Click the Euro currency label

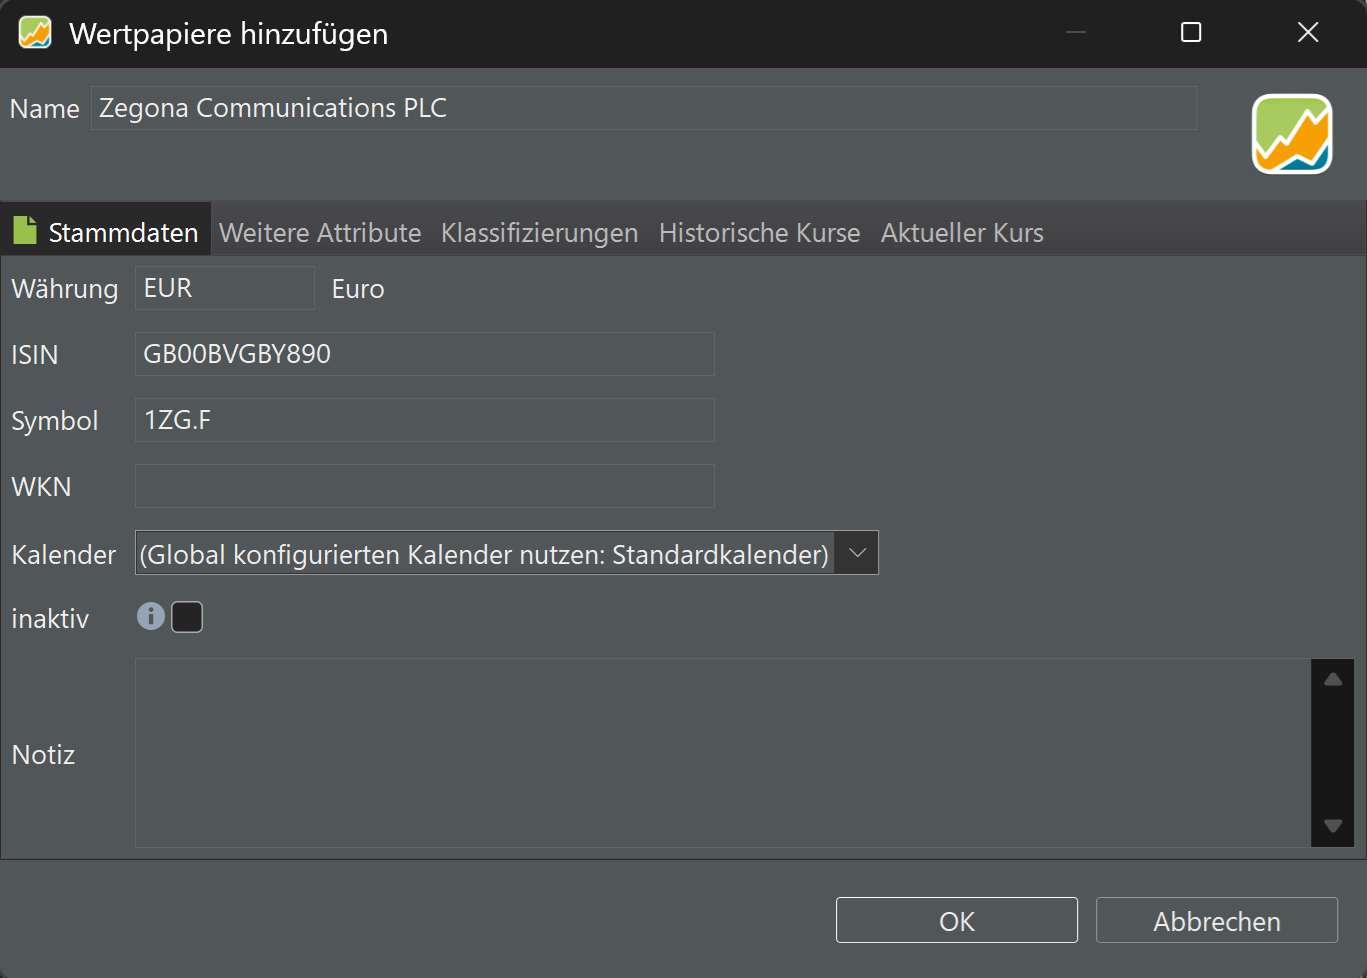tap(358, 289)
